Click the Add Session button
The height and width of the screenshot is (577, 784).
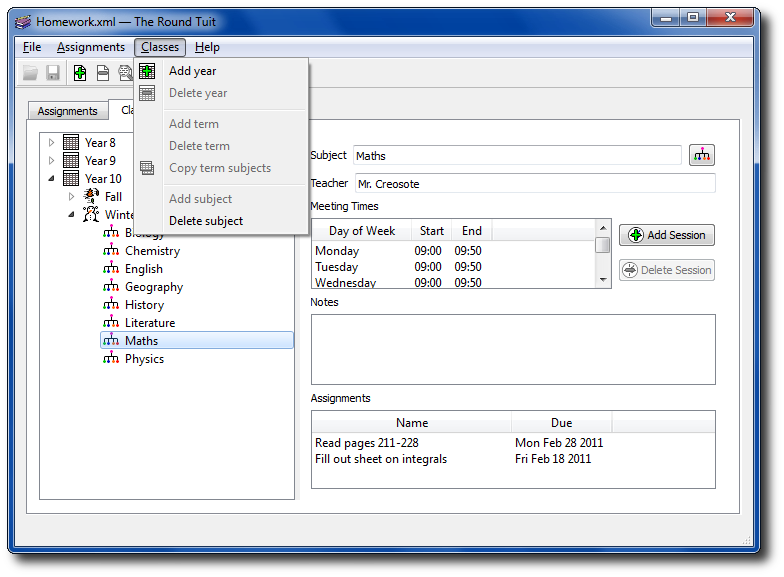(x=666, y=235)
